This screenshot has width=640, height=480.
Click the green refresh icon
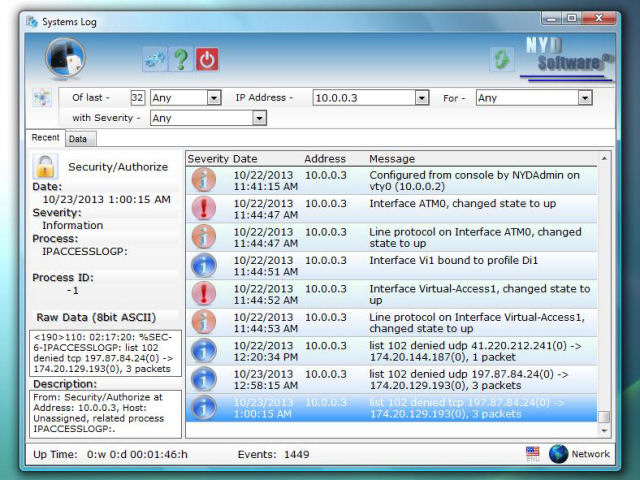(x=502, y=60)
